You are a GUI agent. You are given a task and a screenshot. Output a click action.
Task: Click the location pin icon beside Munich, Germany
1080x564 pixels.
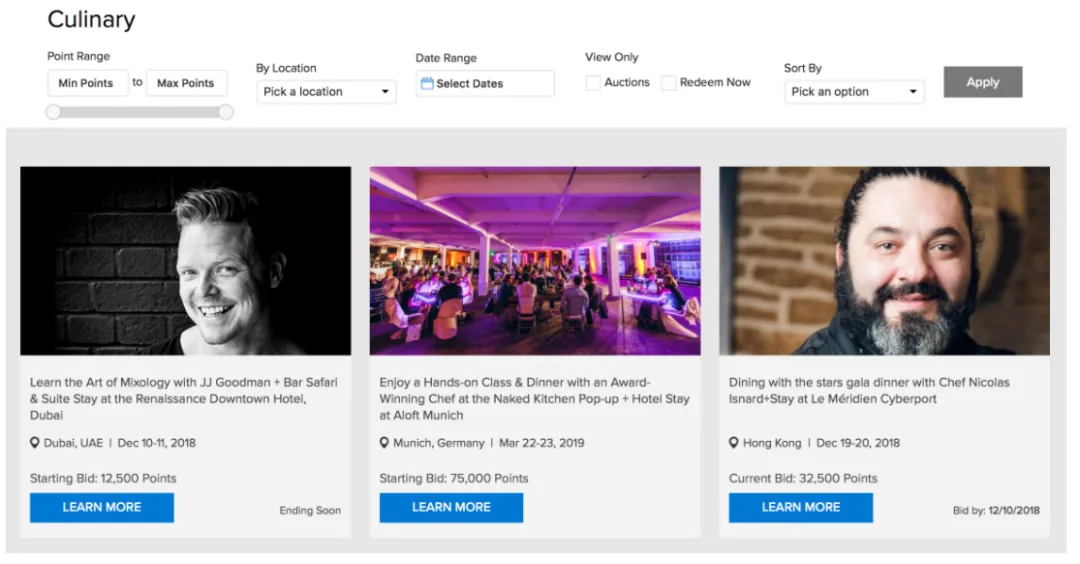coord(384,443)
